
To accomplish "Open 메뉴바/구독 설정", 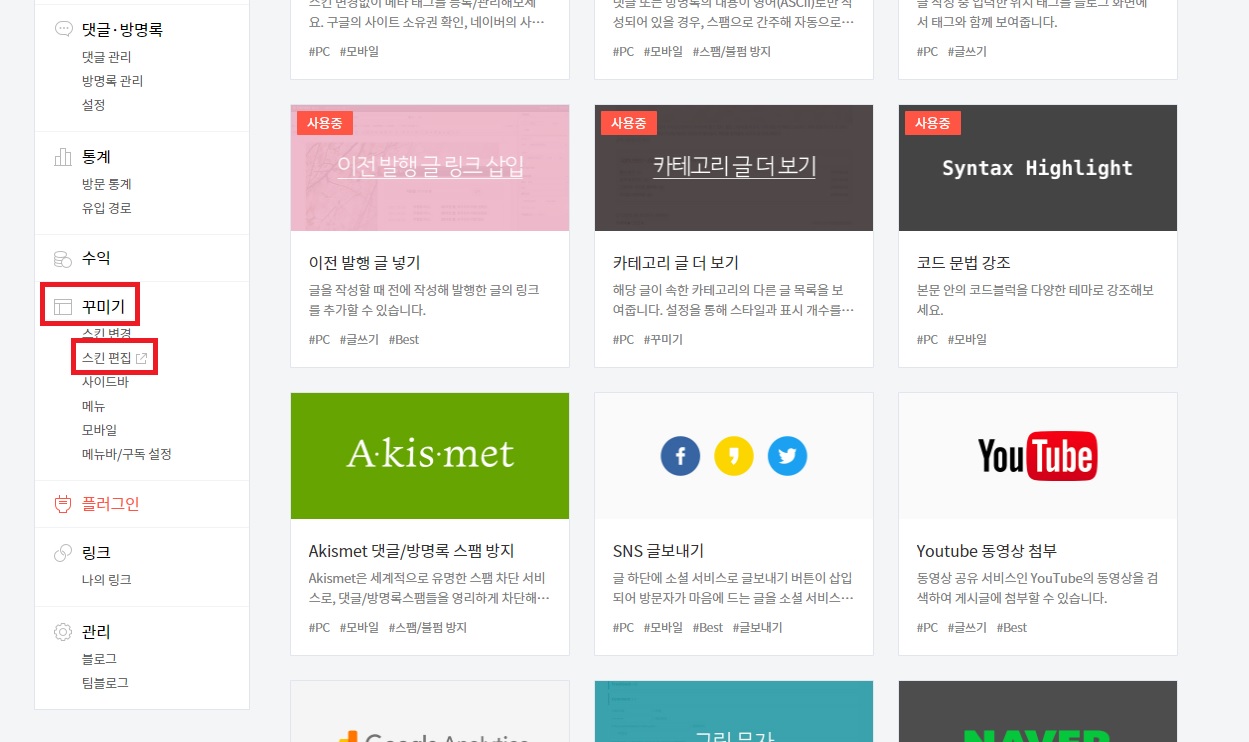I will coord(127,454).
